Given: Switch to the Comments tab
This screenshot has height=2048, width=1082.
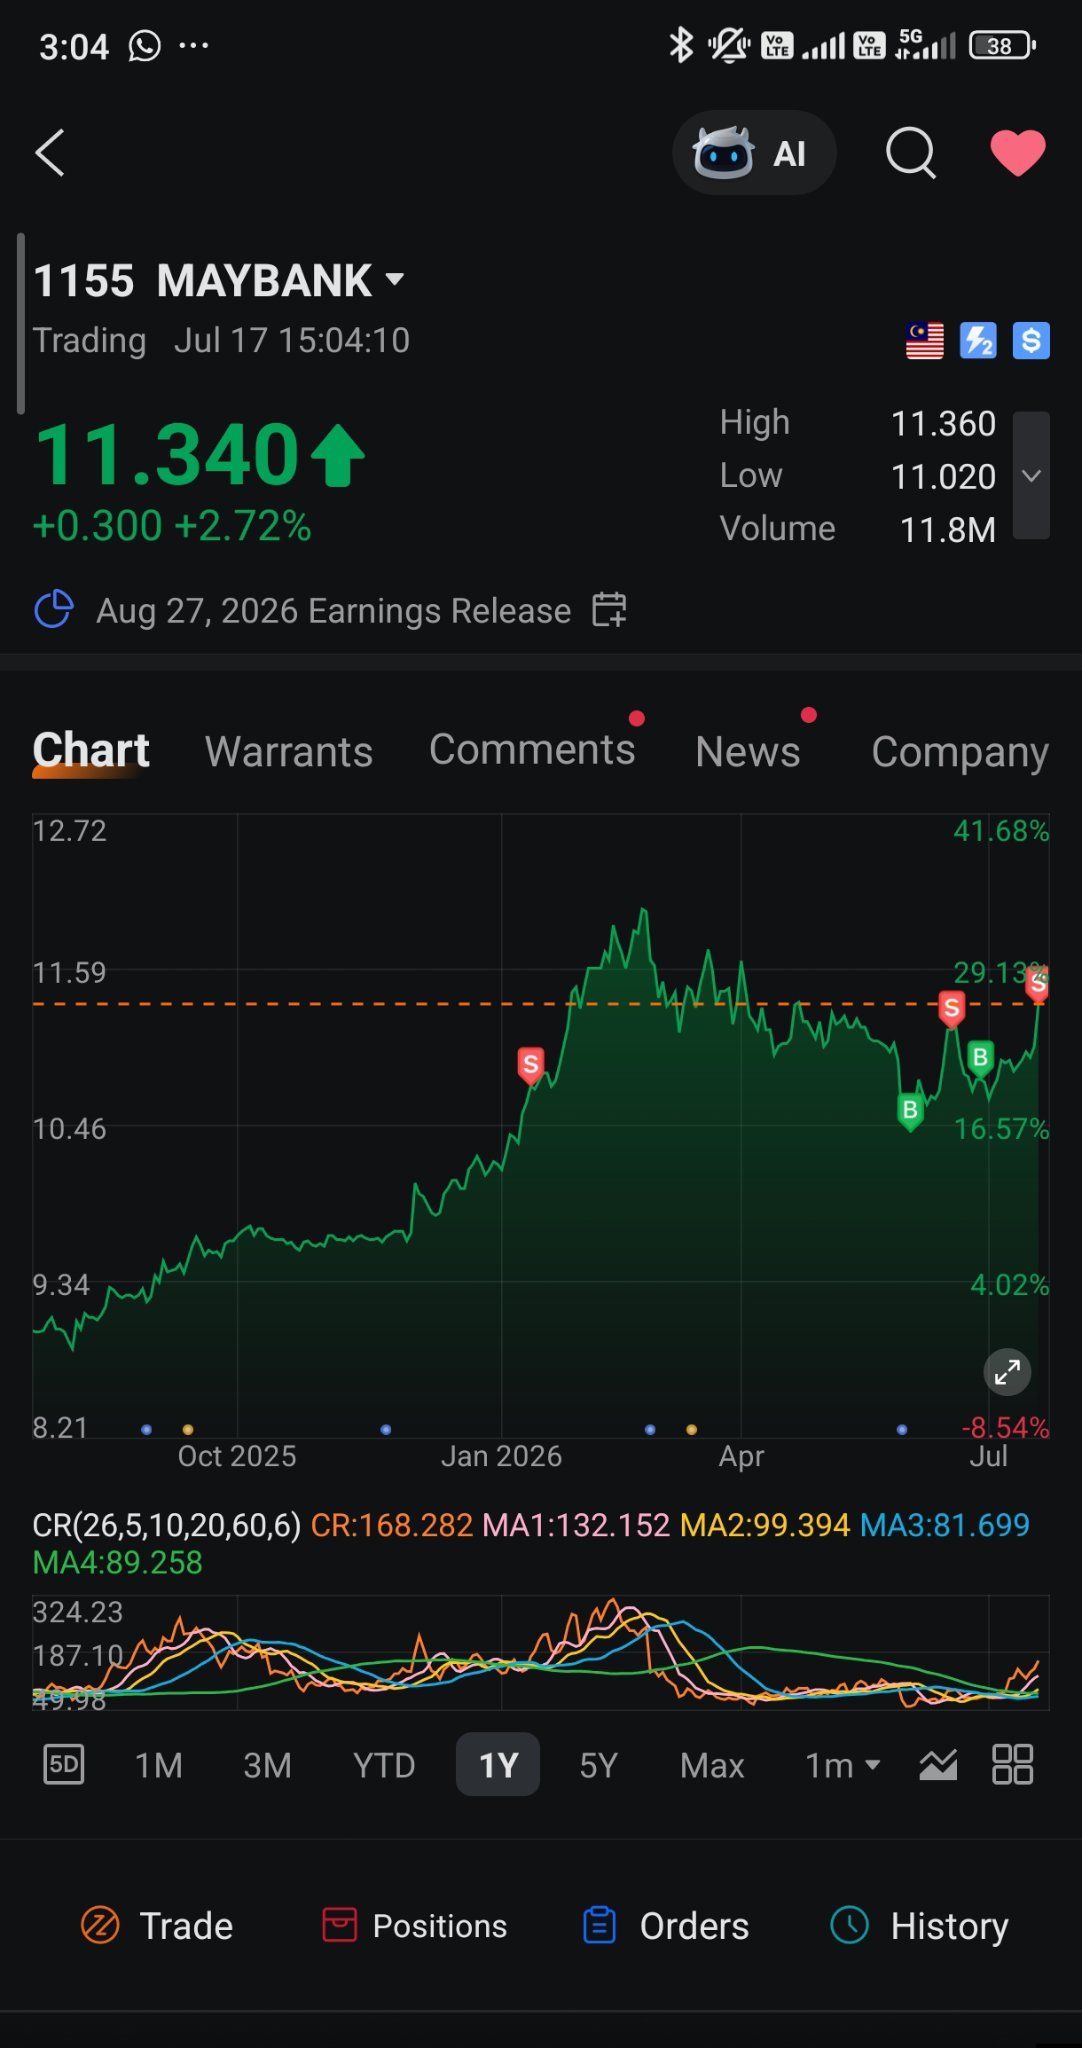Looking at the screenshot, I should point(532,750).
